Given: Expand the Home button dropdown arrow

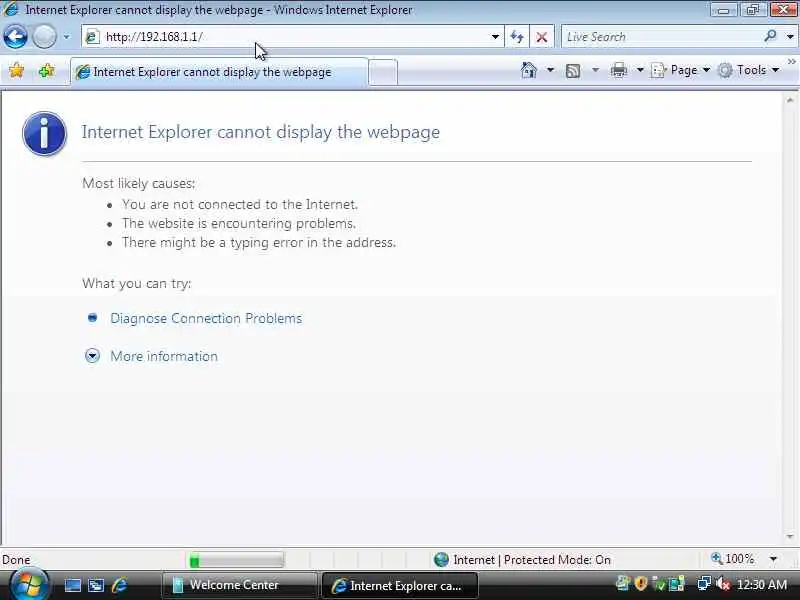Looking at the screenshot, I should coord(550,70).
